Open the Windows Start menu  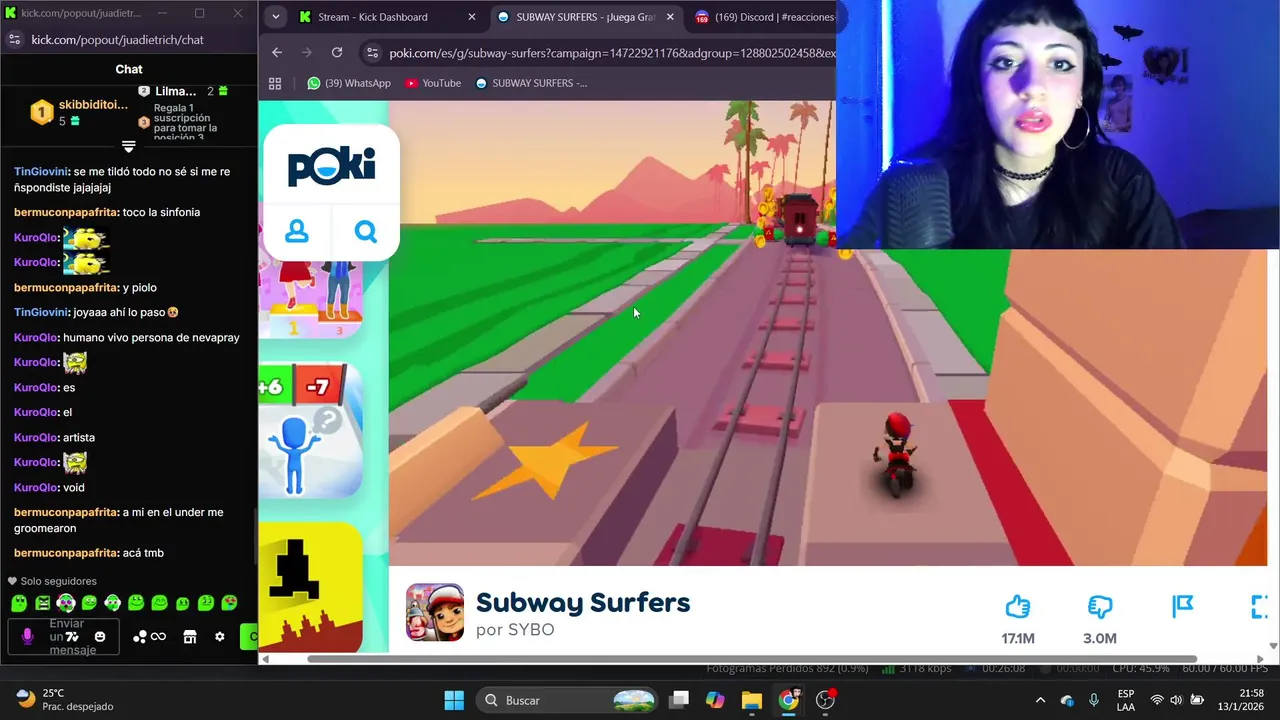(454, 700)
